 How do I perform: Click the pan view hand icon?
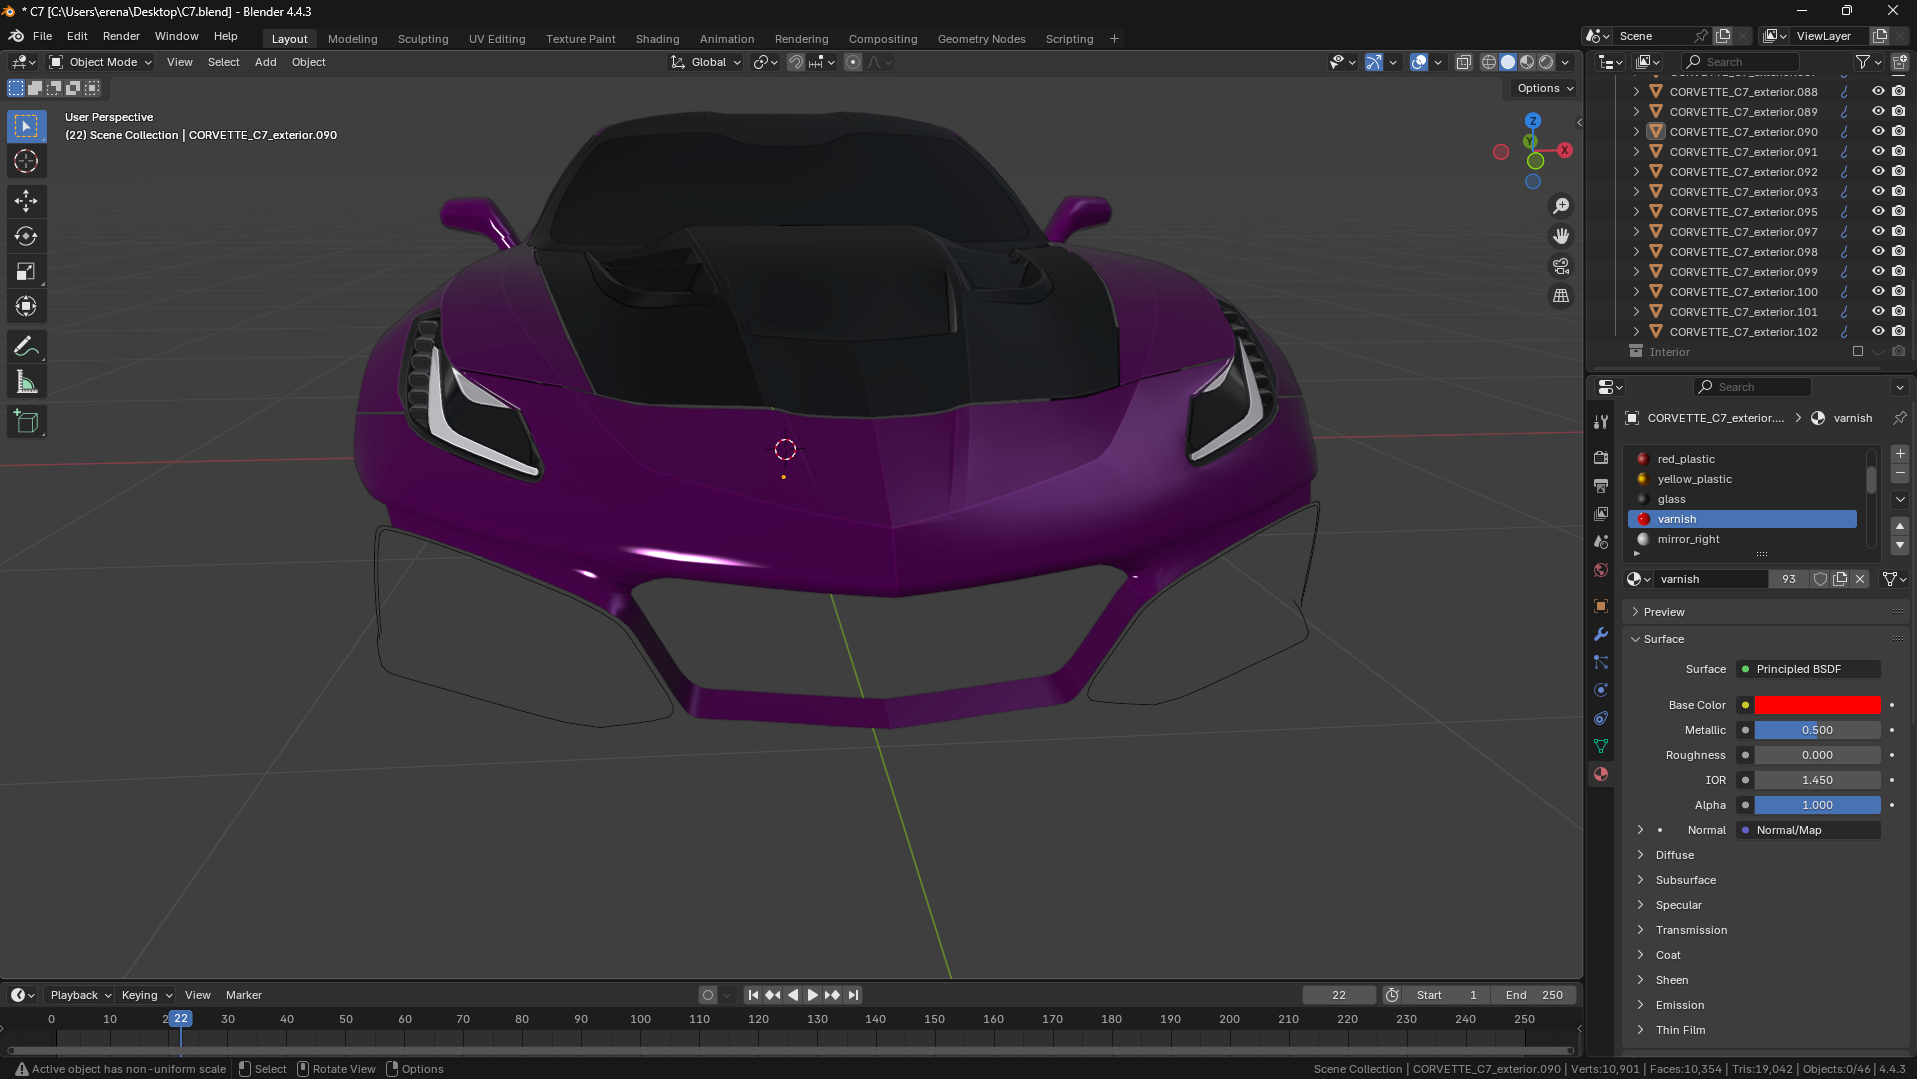[x=1560, y=236]
